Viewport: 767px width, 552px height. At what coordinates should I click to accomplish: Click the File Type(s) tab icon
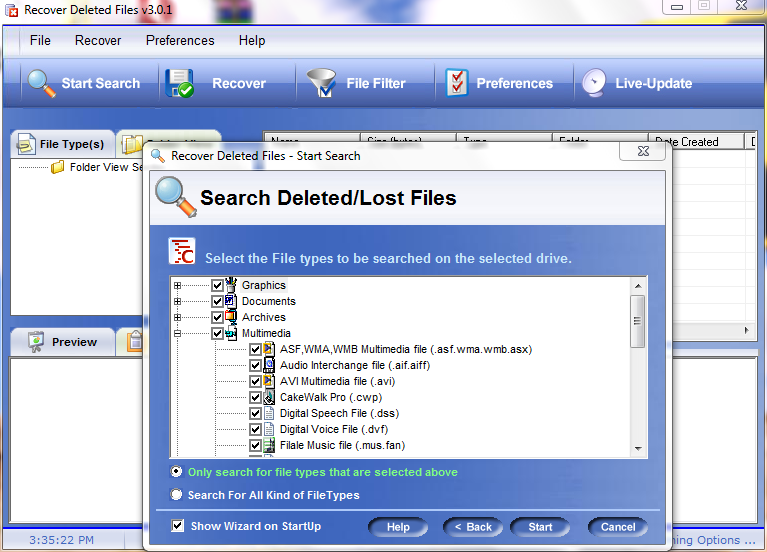coord(26,143)
